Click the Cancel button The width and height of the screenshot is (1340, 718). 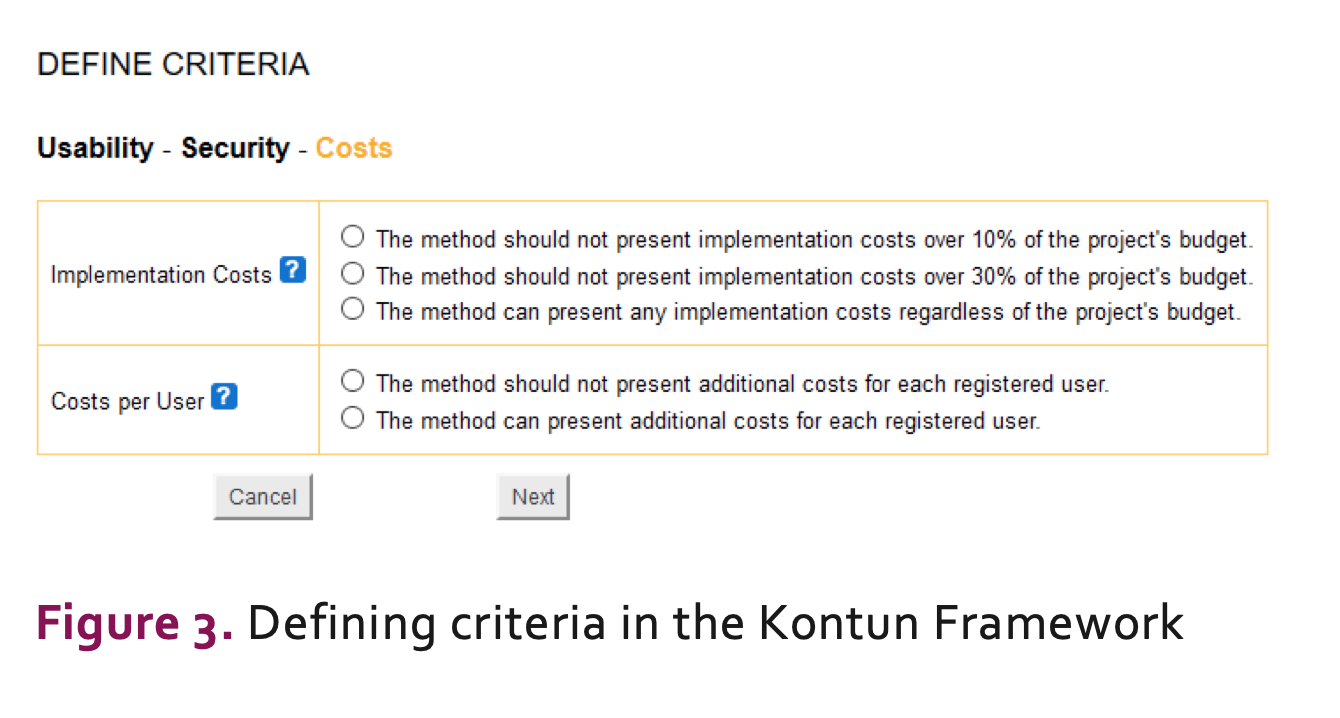[263, 497]
